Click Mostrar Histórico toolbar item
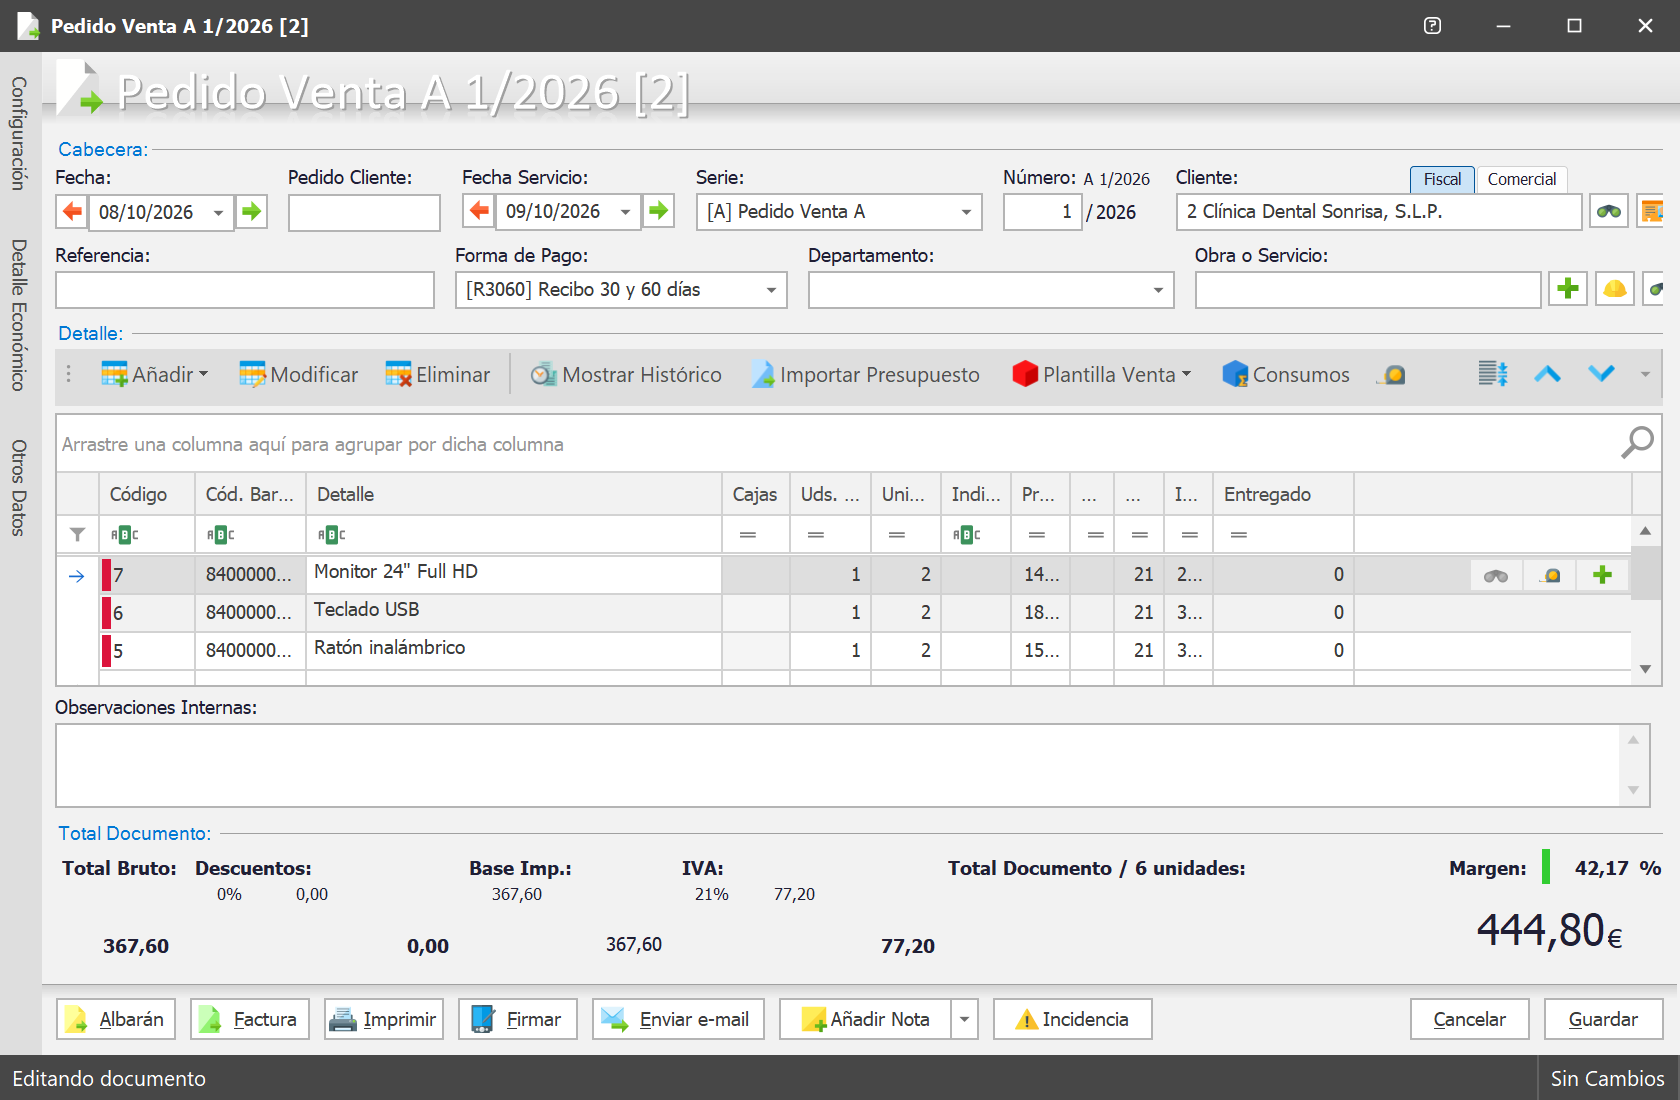This screenshot has height=1100, width=1680. click(x=627, y=375)
